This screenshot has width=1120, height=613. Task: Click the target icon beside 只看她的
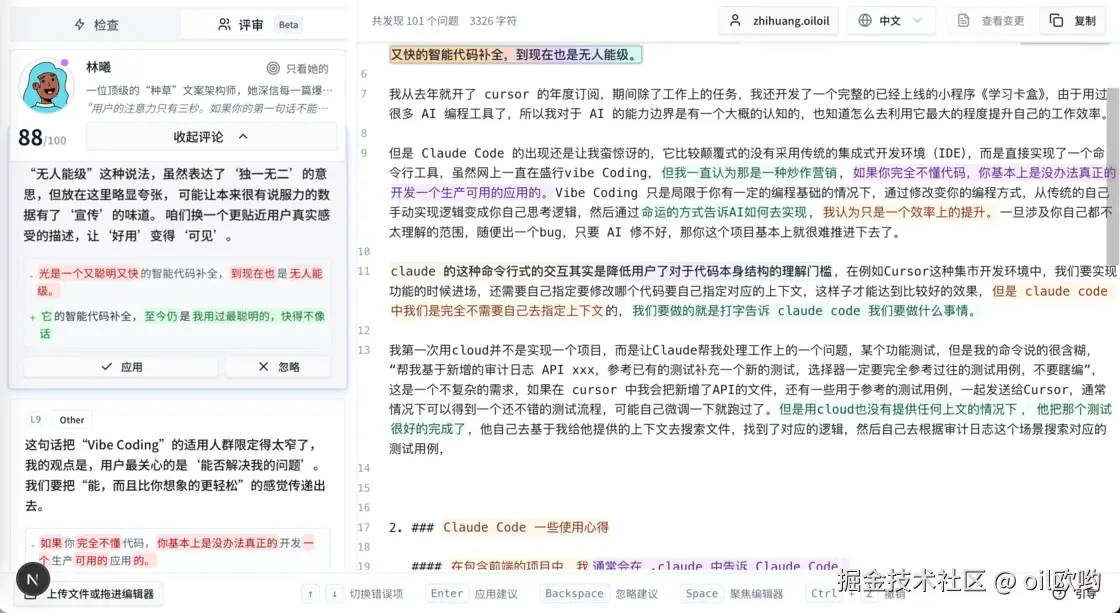point(273,69)
